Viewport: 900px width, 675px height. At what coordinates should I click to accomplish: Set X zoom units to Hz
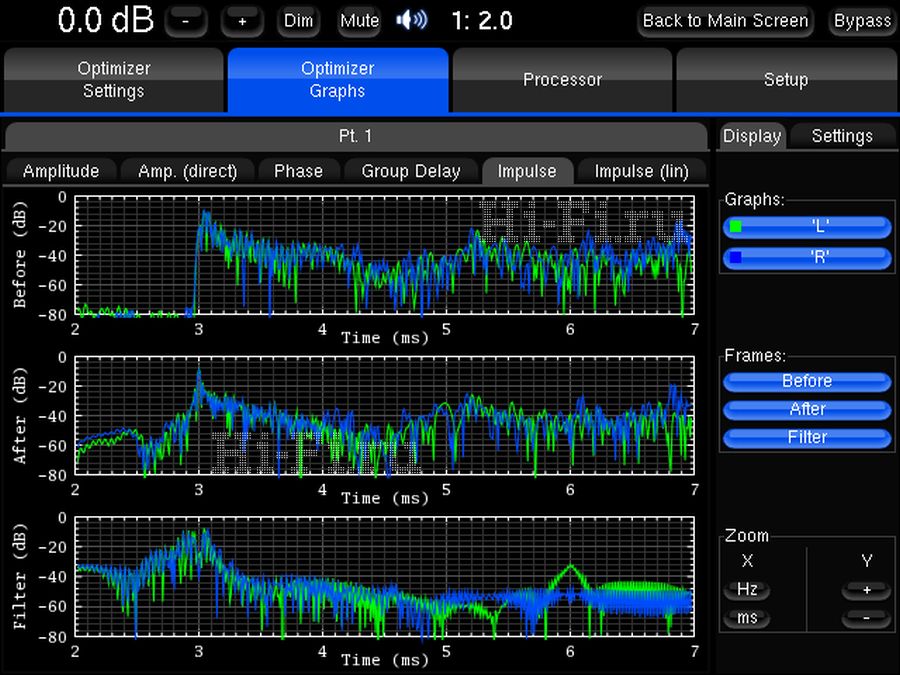click(747, 590)
